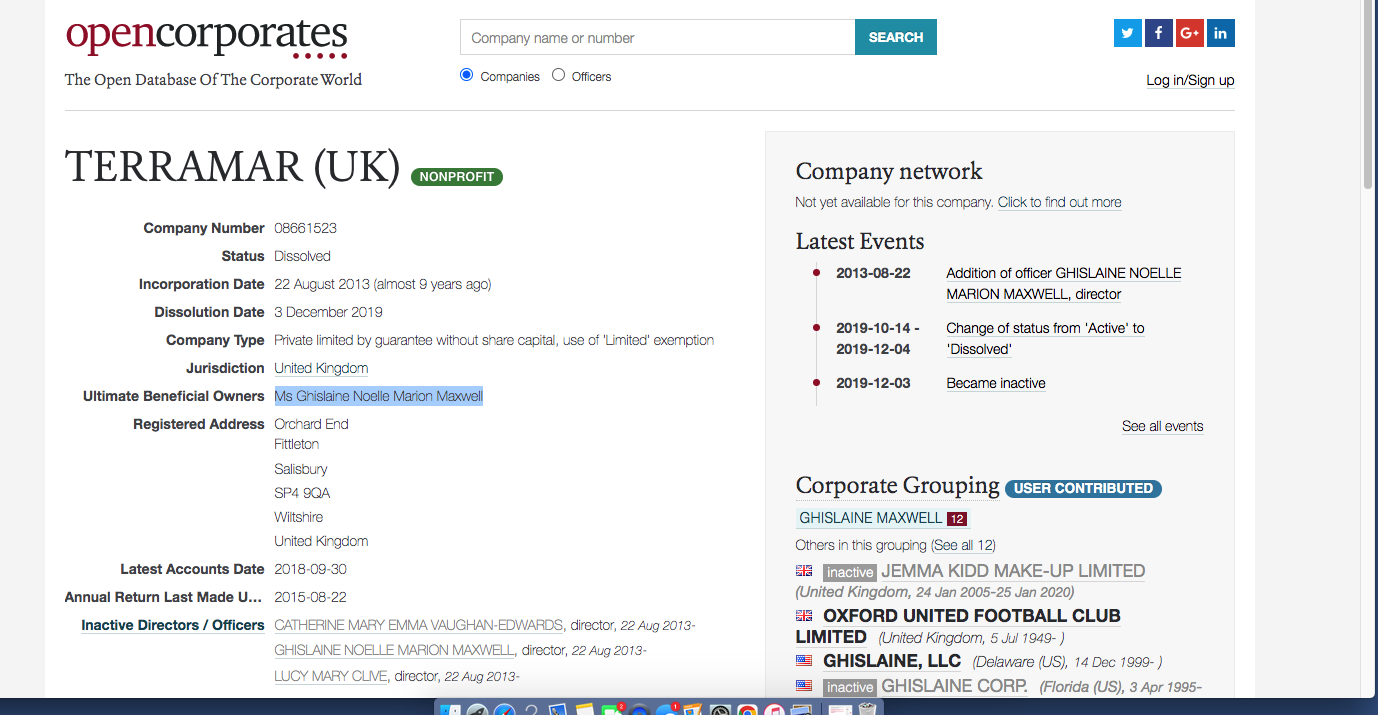Screen dimensions: 1378x715
Task: Click the 'Private limited by guarantee' company type
Action: tap(494, 340)
